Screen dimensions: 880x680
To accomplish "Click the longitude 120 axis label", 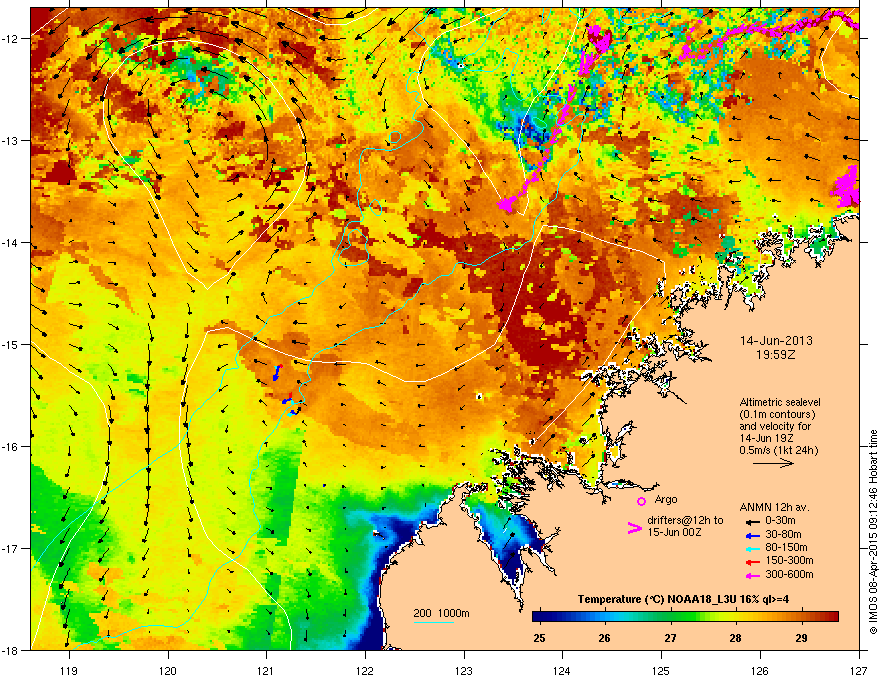I will [x=168, y=671].
